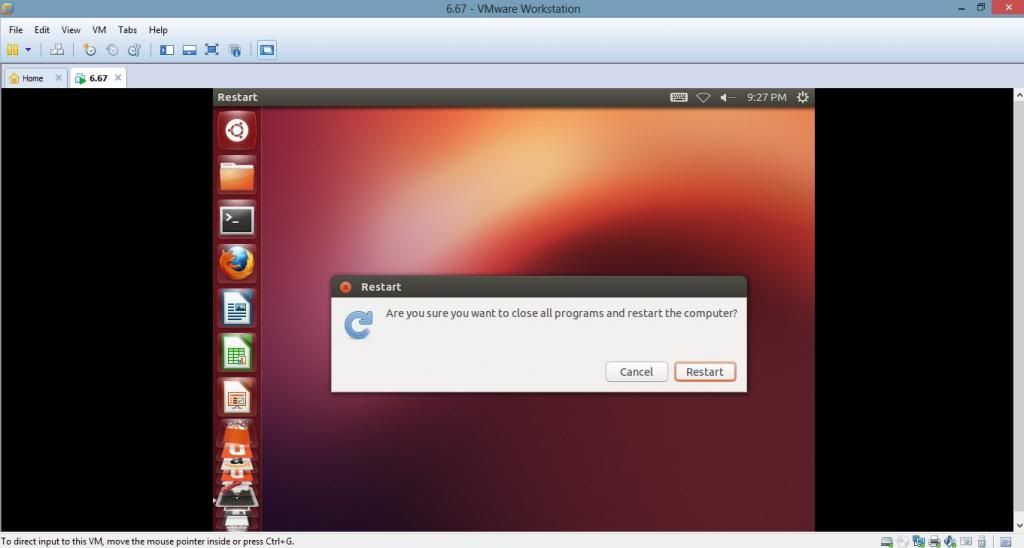Click Send Ctrl+Alt+Del toolbar icon
Image resolution: width=1024 pixels, height=548 pixels.
tap(57, 50)
